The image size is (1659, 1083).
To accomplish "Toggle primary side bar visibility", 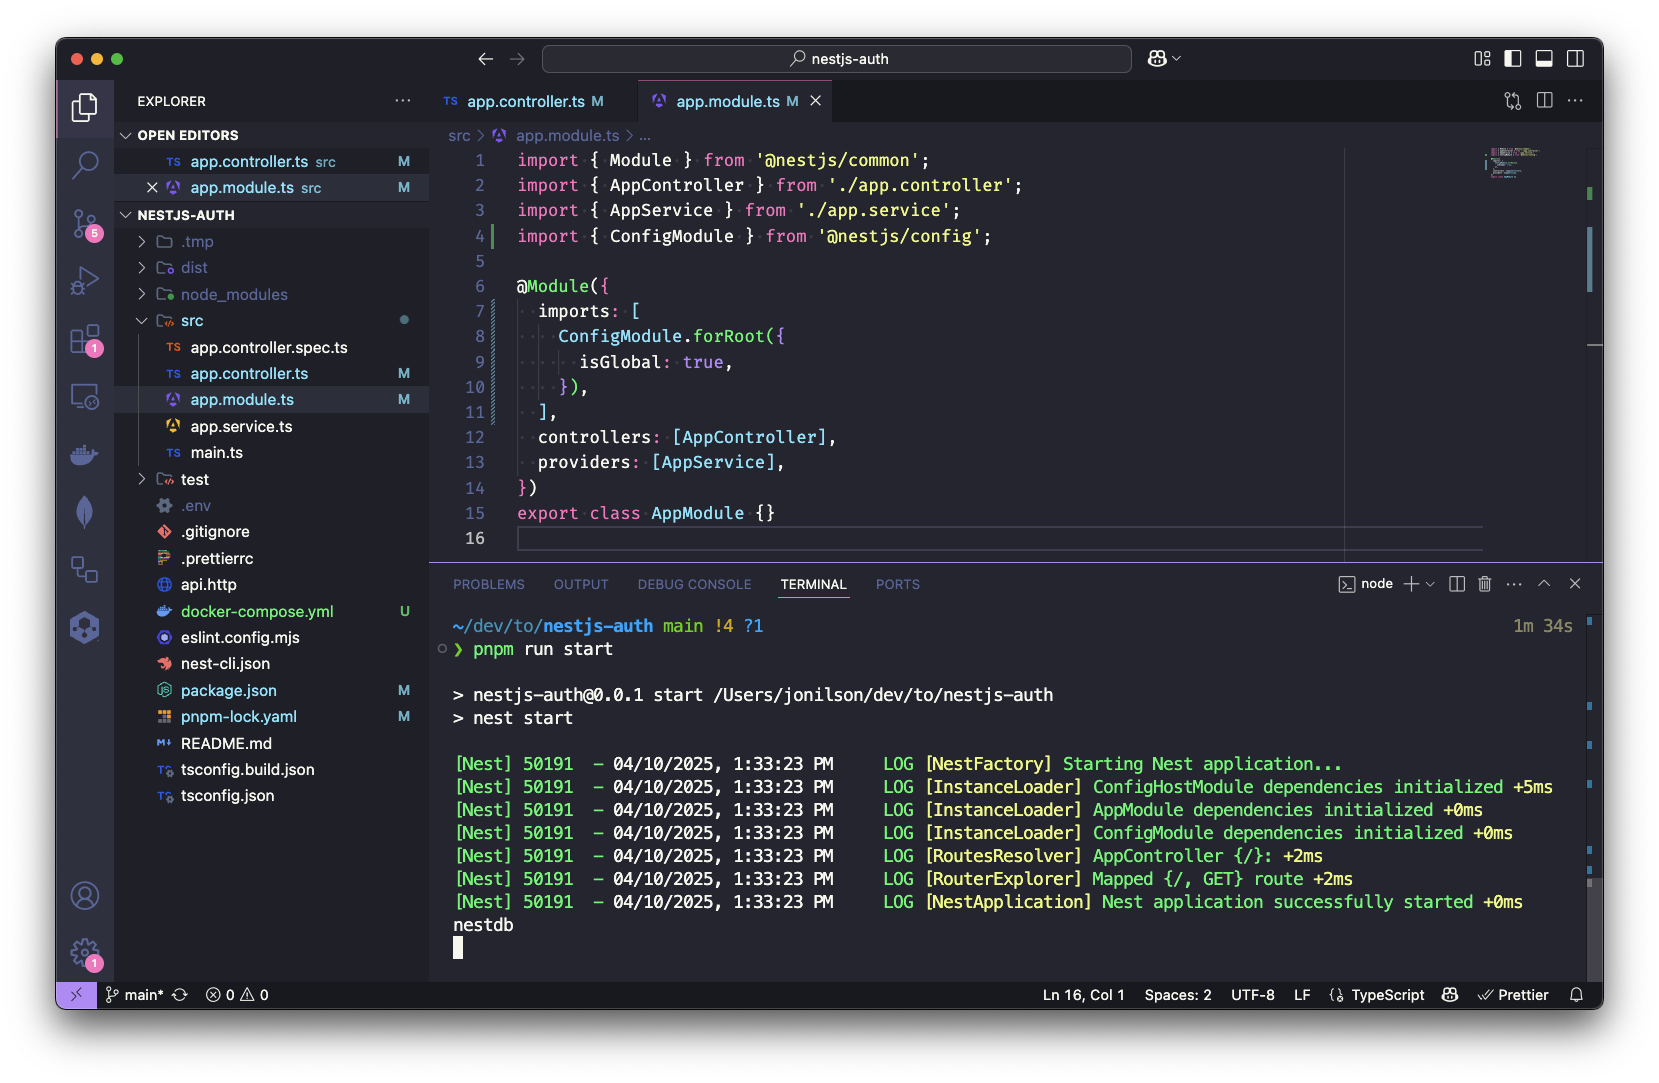I will coord(1513,59).
